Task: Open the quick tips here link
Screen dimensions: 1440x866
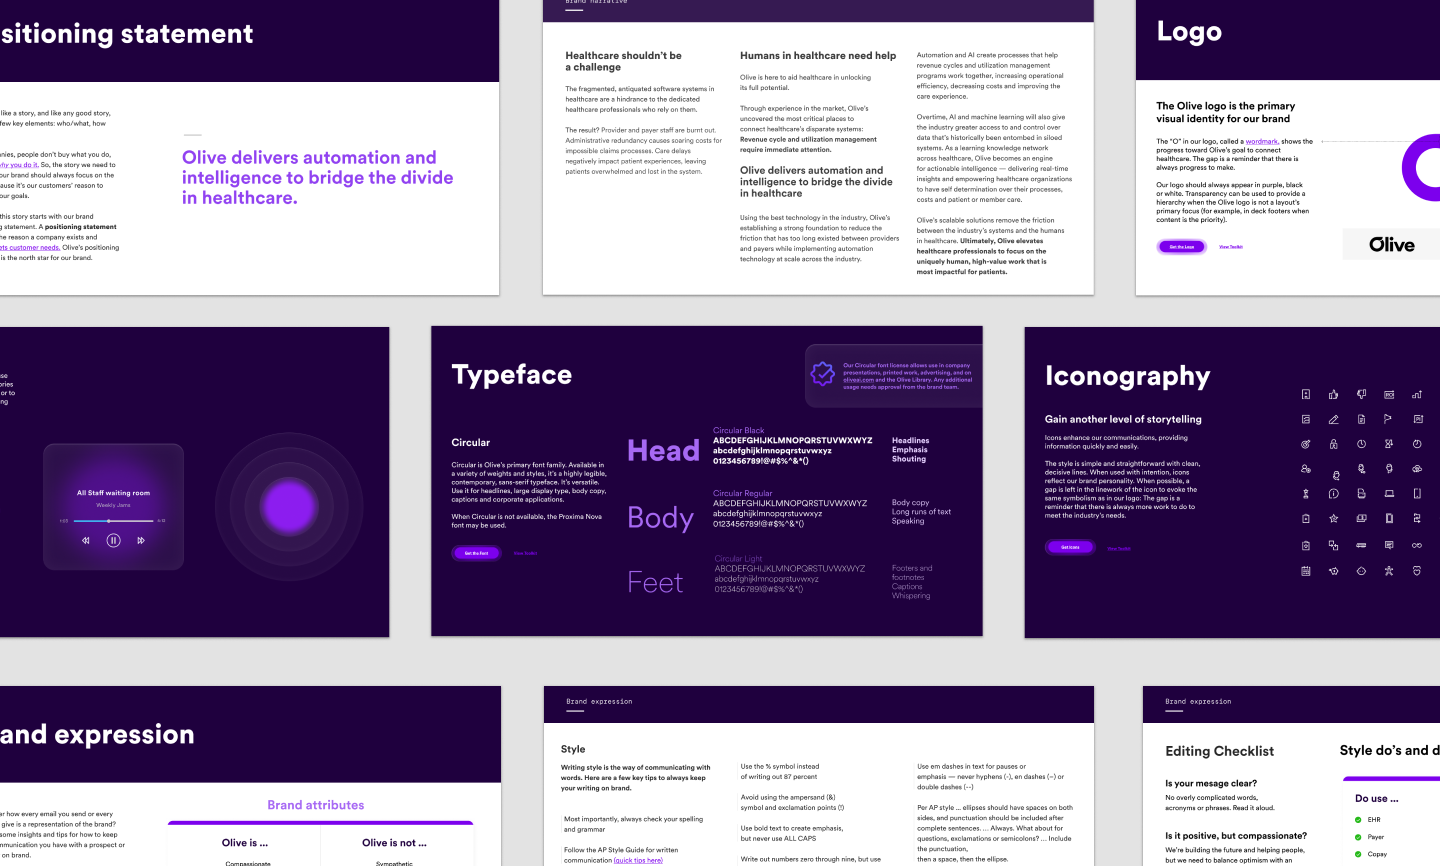Action: point(638,860)
